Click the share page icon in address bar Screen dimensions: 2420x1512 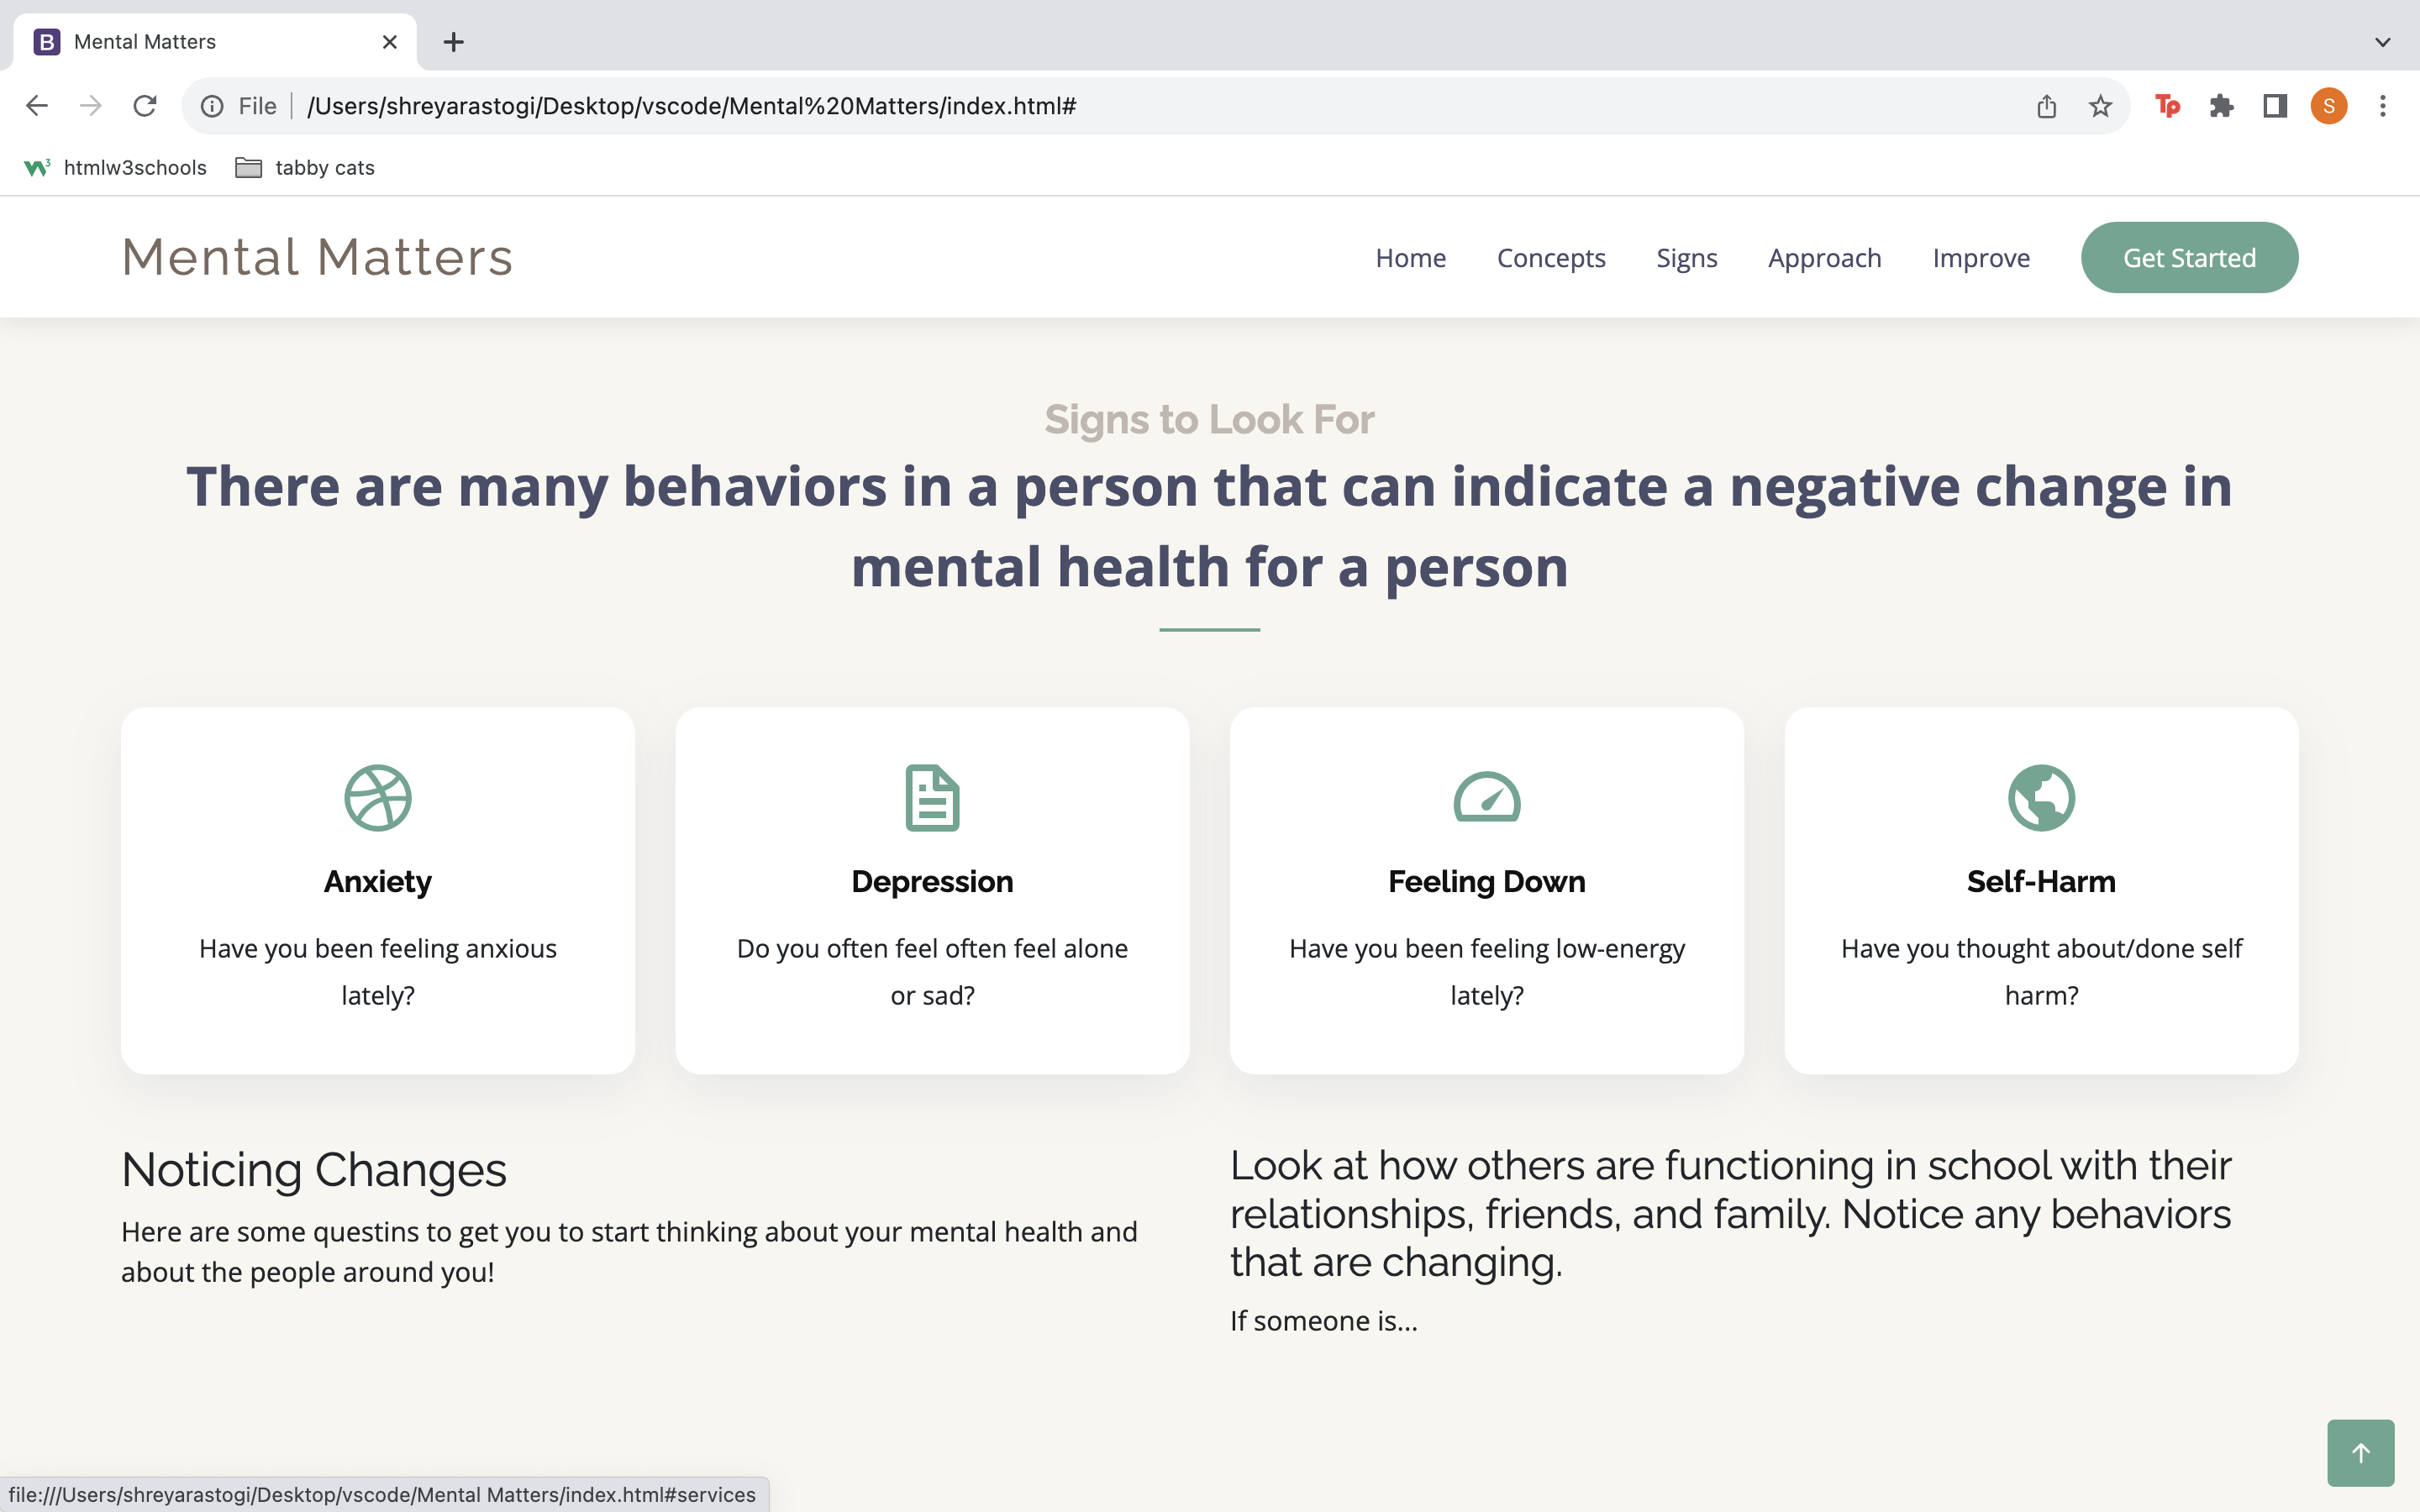[2046, 106]
